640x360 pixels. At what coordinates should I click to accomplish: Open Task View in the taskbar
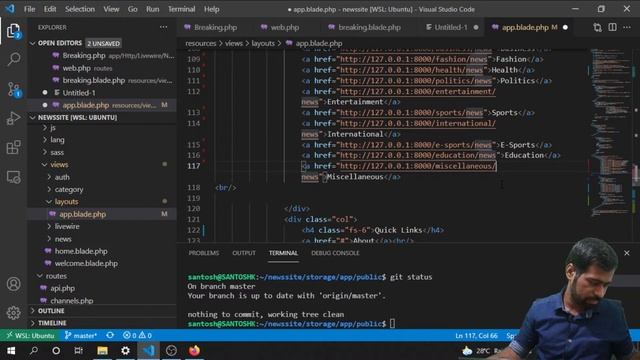pos(78,351)
